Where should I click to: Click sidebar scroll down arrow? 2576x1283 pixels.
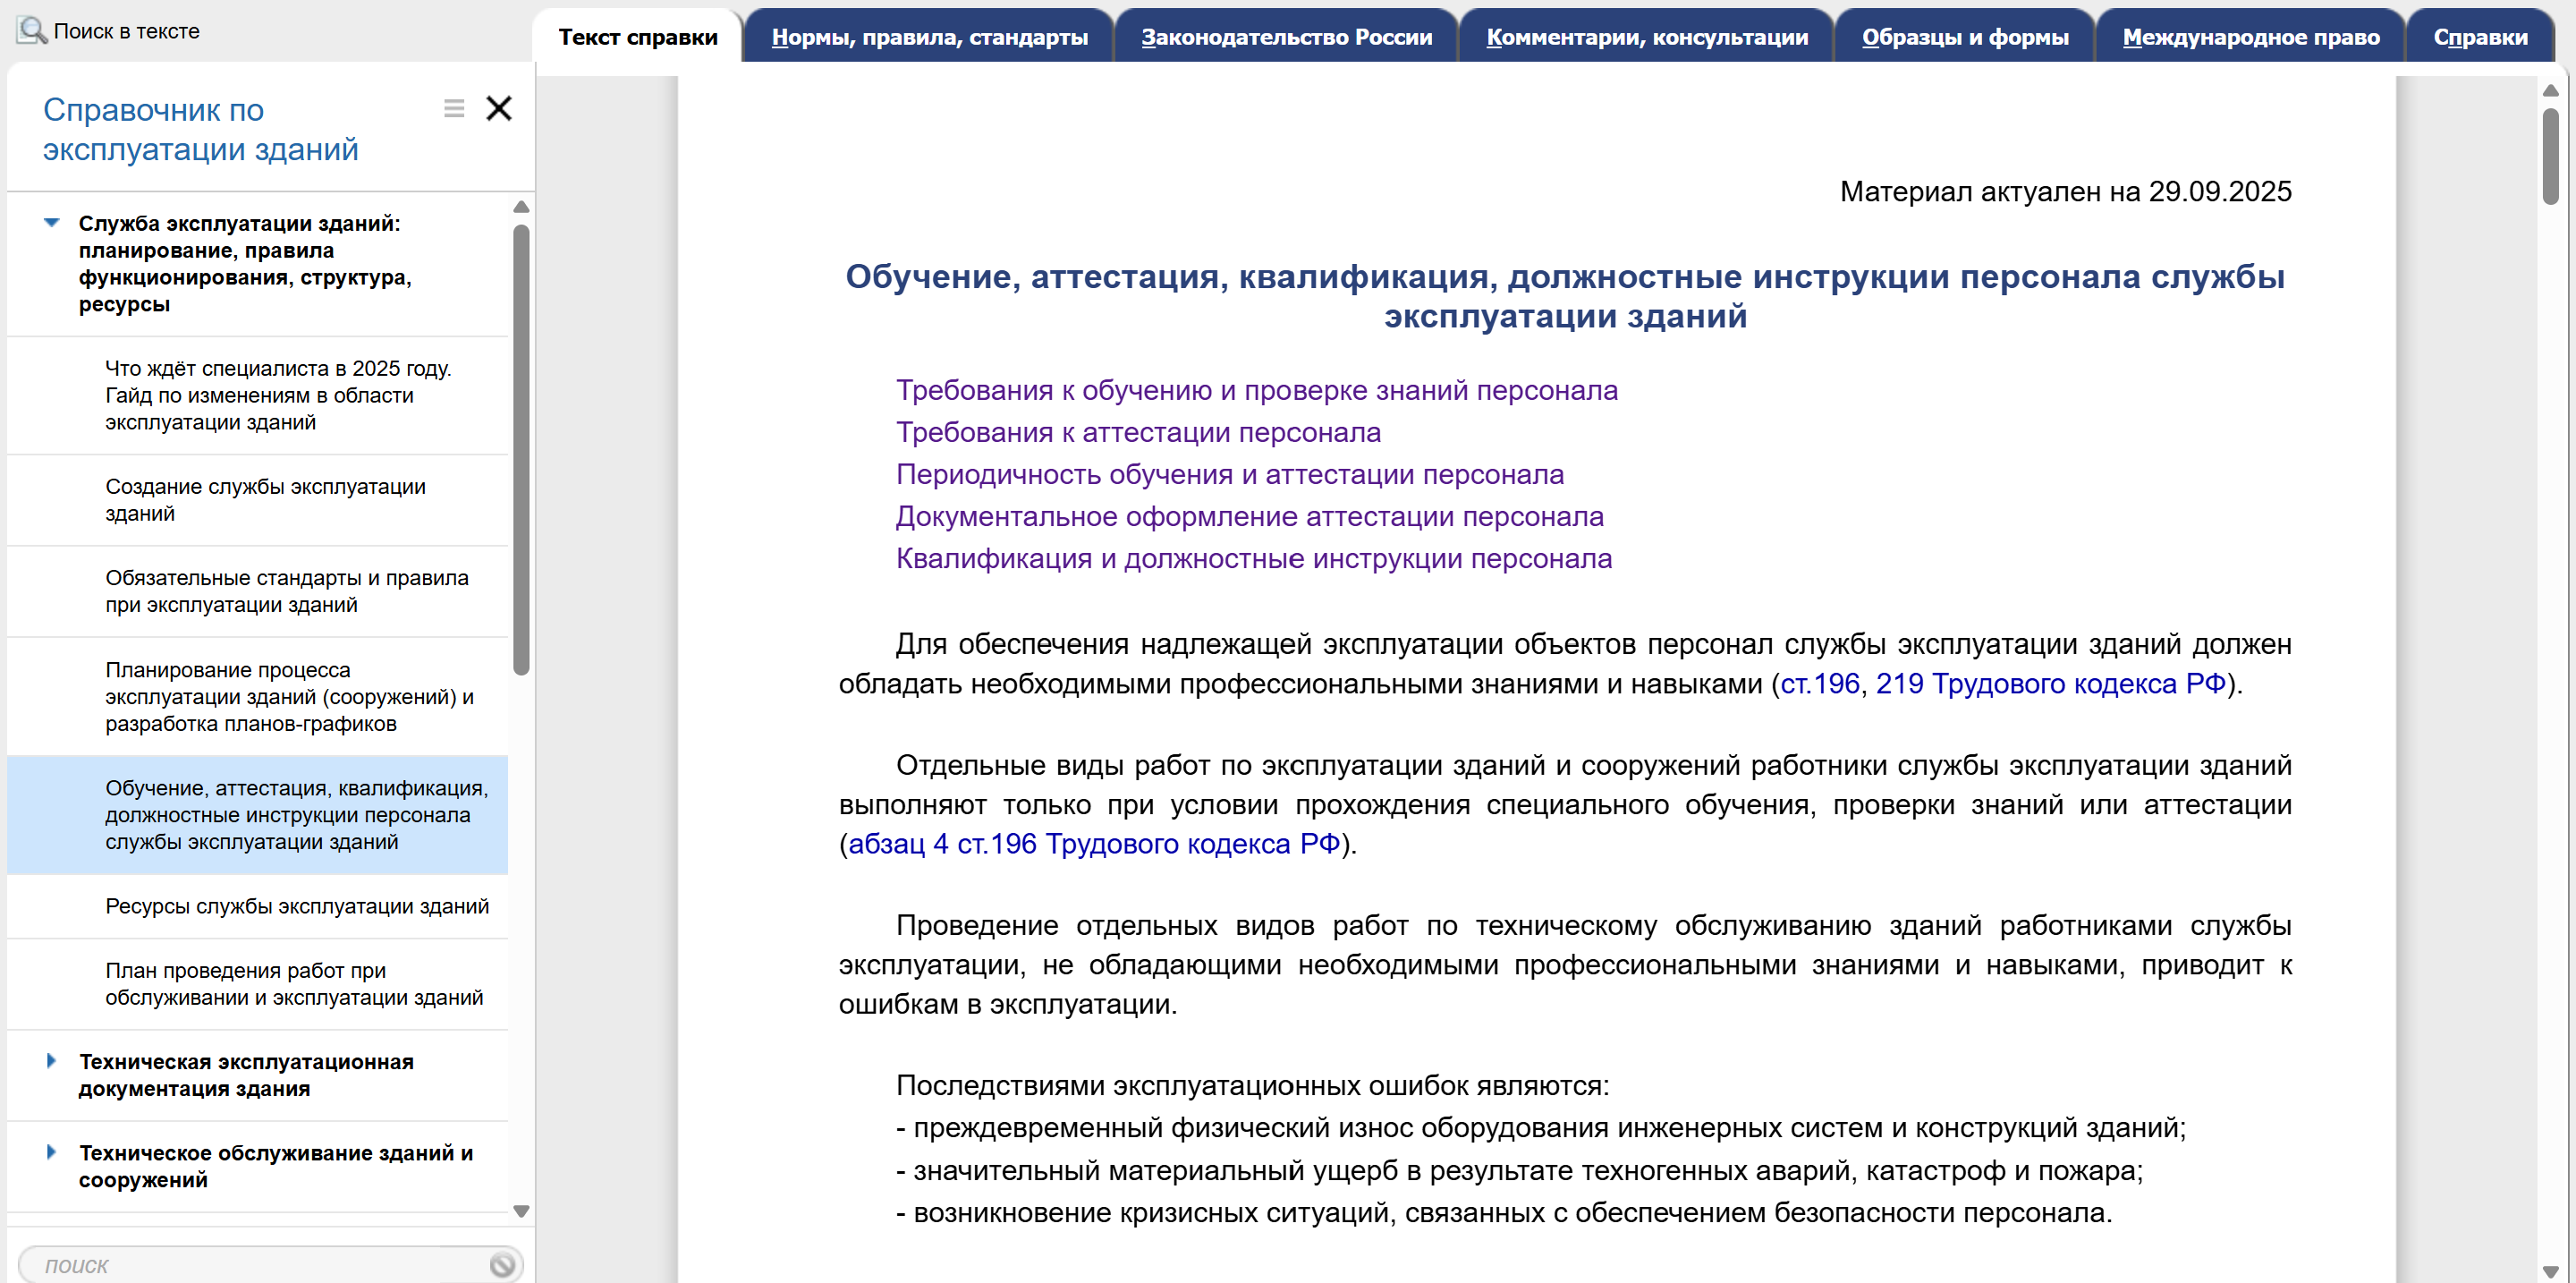(521, 1211)
